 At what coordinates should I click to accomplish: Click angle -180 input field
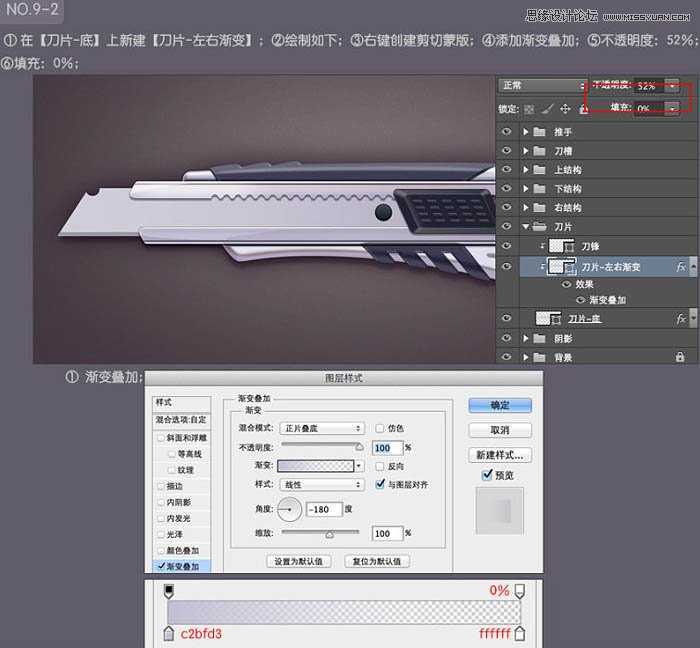coord(324,509)
